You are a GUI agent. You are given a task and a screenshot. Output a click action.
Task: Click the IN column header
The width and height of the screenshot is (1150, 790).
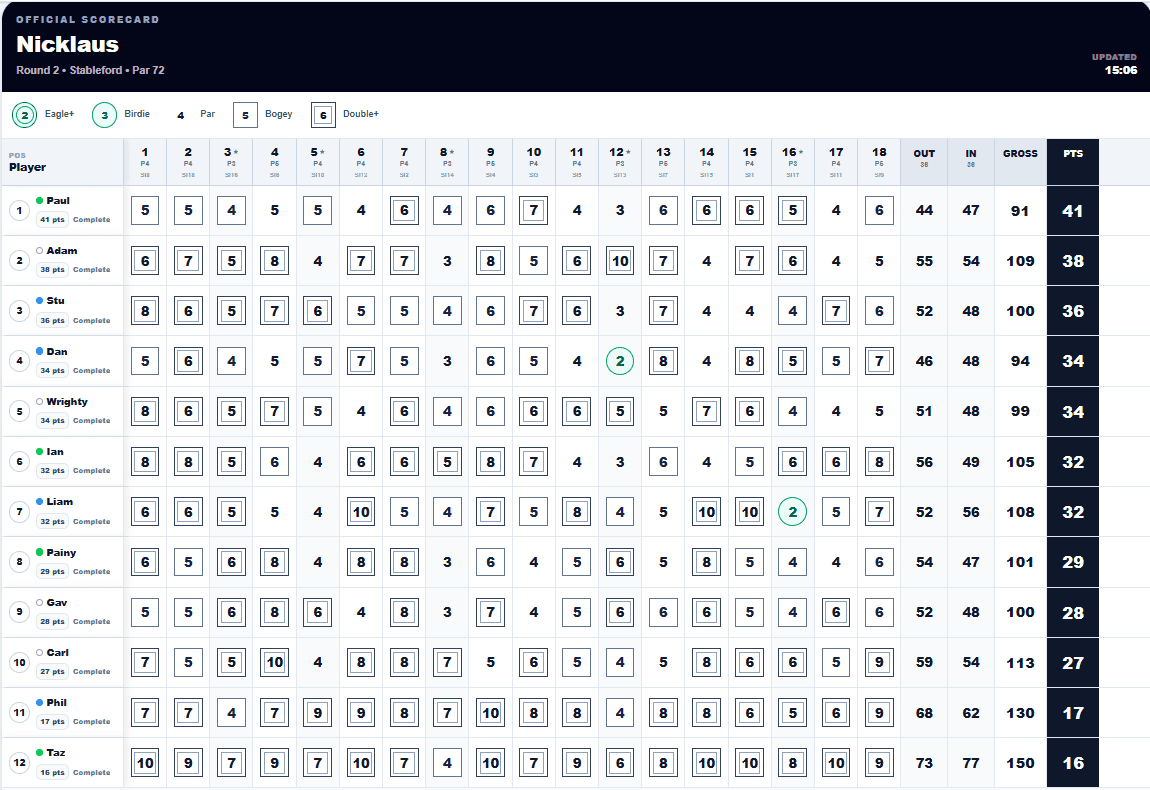point(970,161)
